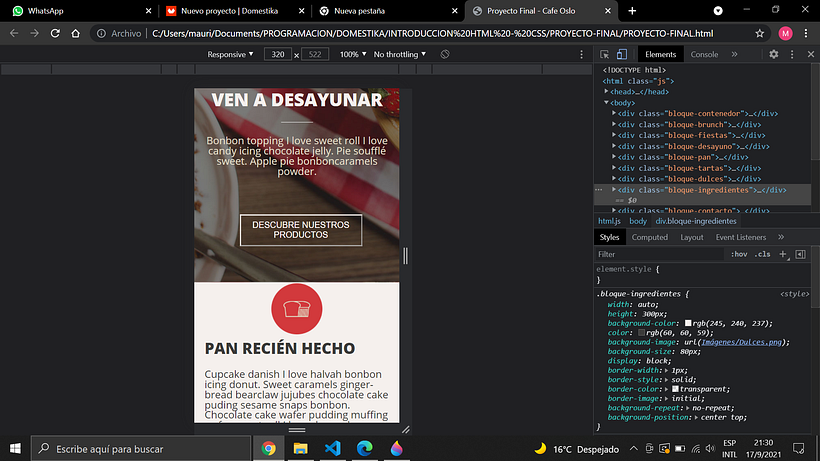
Task: Open the No throttling dropdown
Action: [x=400, y=54]
